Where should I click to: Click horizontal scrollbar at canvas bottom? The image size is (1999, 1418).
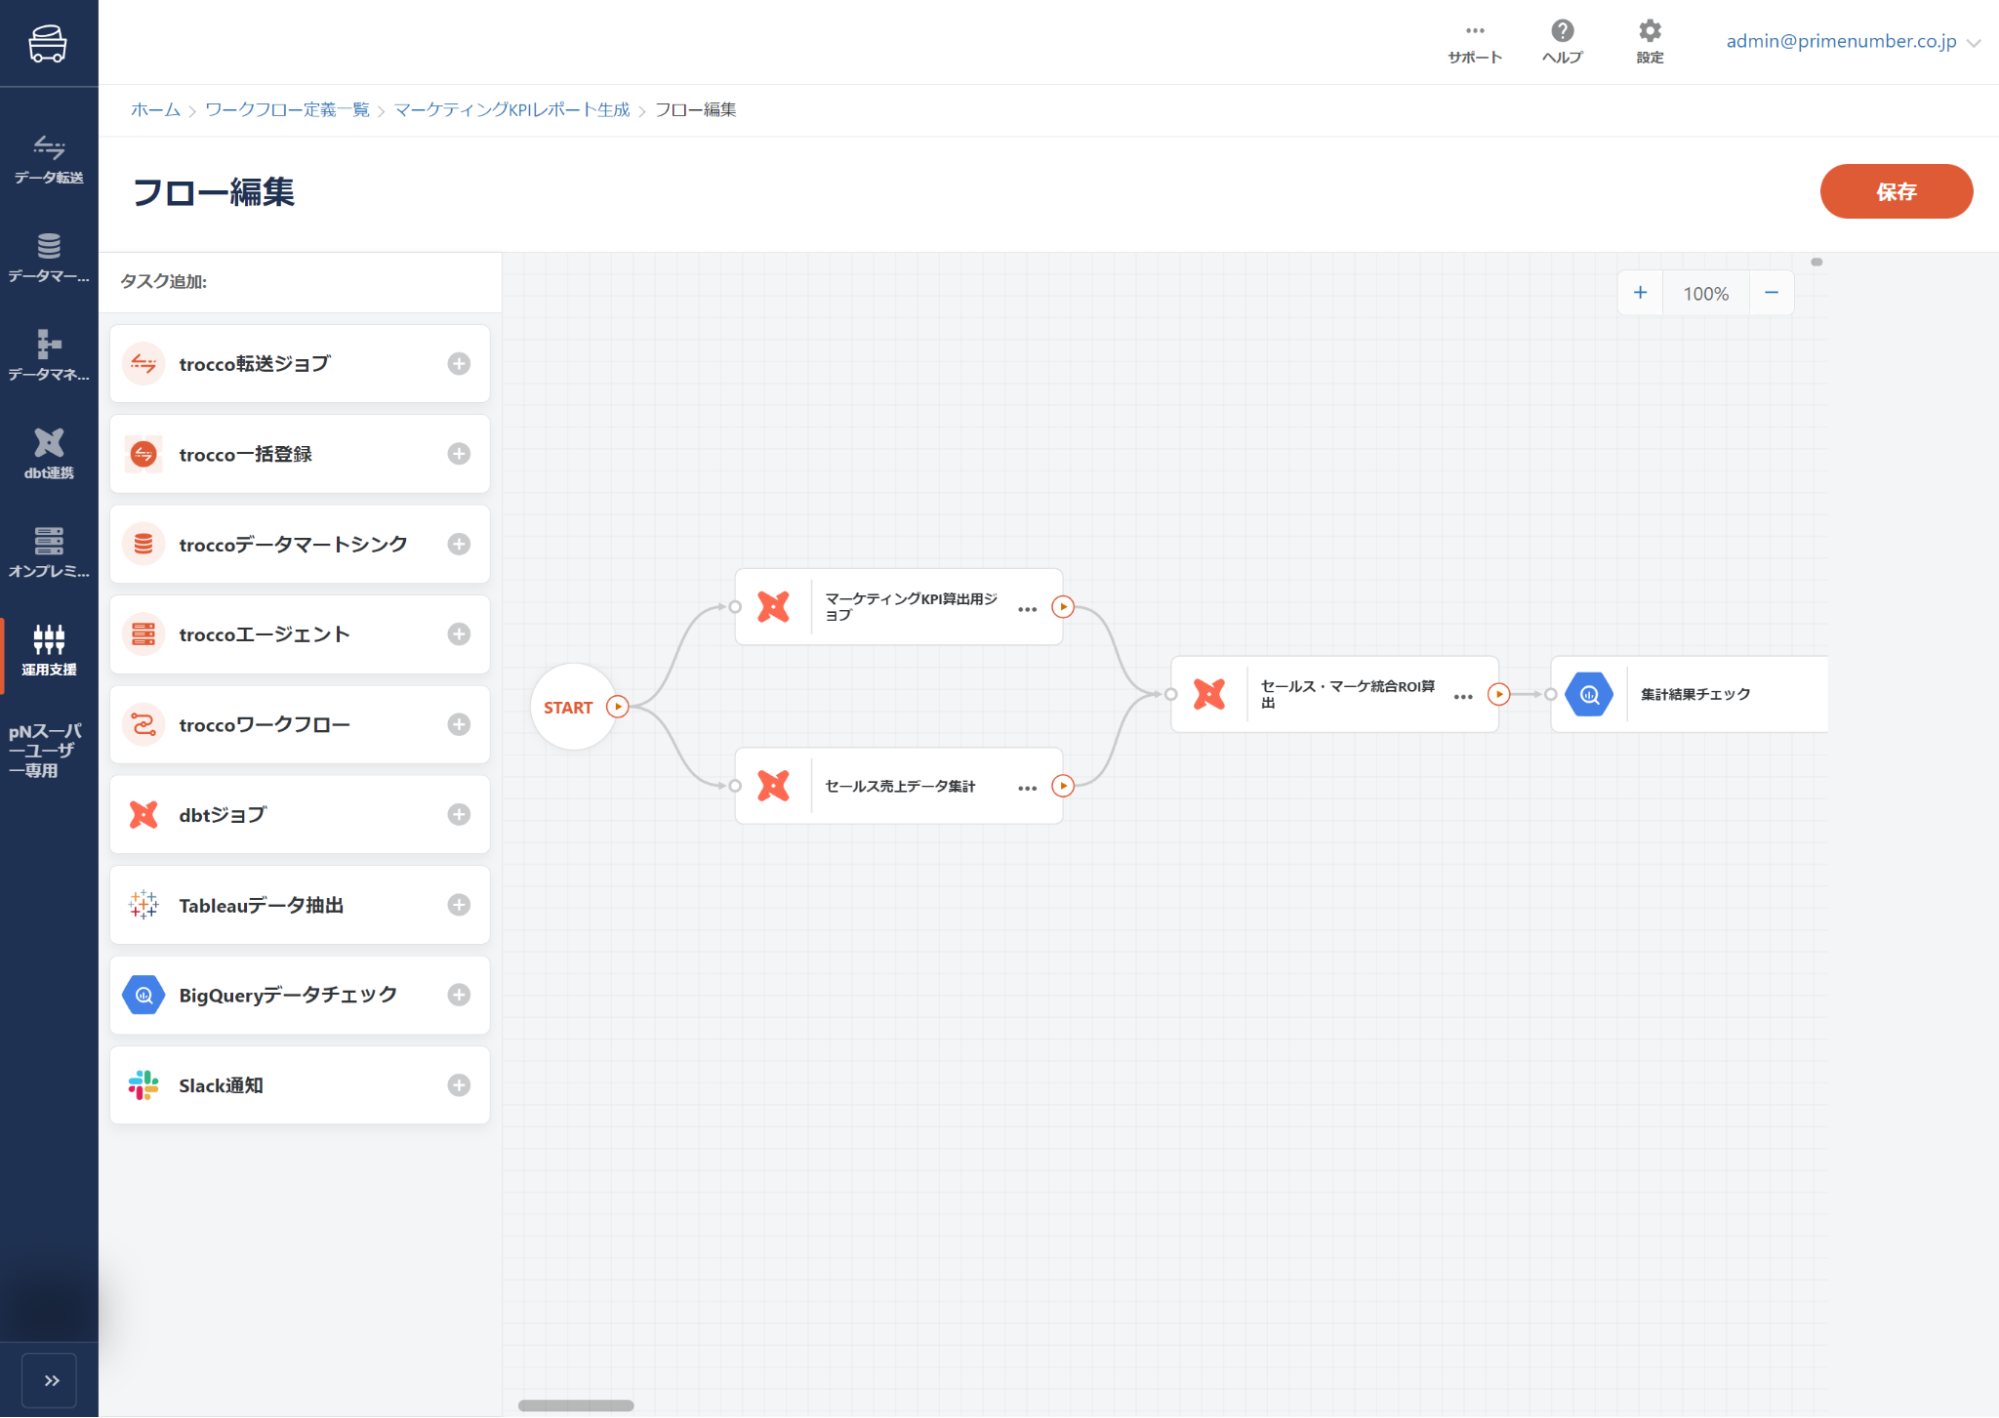coord(576,1406)
